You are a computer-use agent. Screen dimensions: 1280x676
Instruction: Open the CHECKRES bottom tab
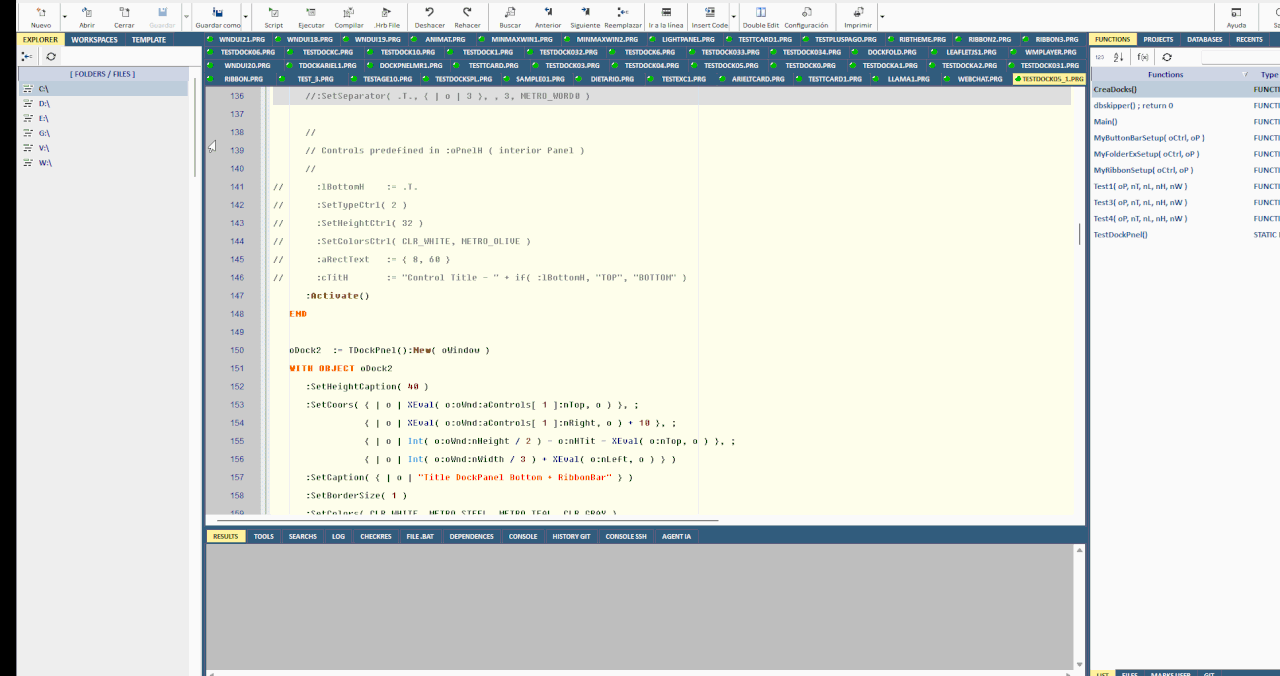pyautogui.click(x=376, y=536)
